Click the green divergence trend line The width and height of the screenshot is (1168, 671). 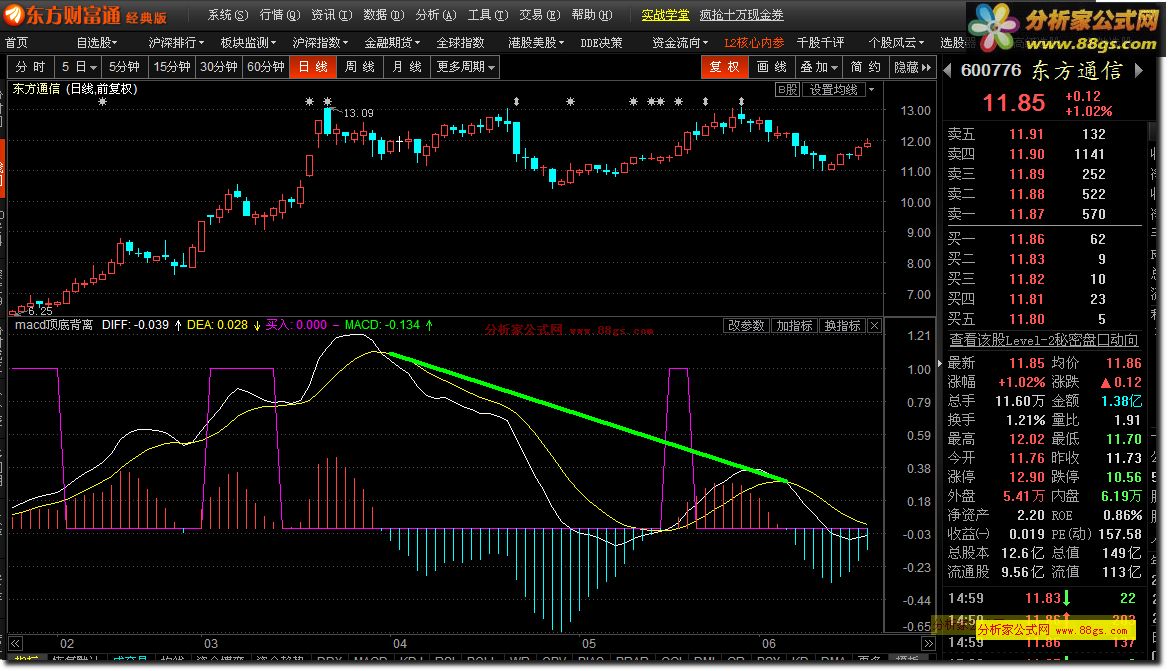coord(587,417)
